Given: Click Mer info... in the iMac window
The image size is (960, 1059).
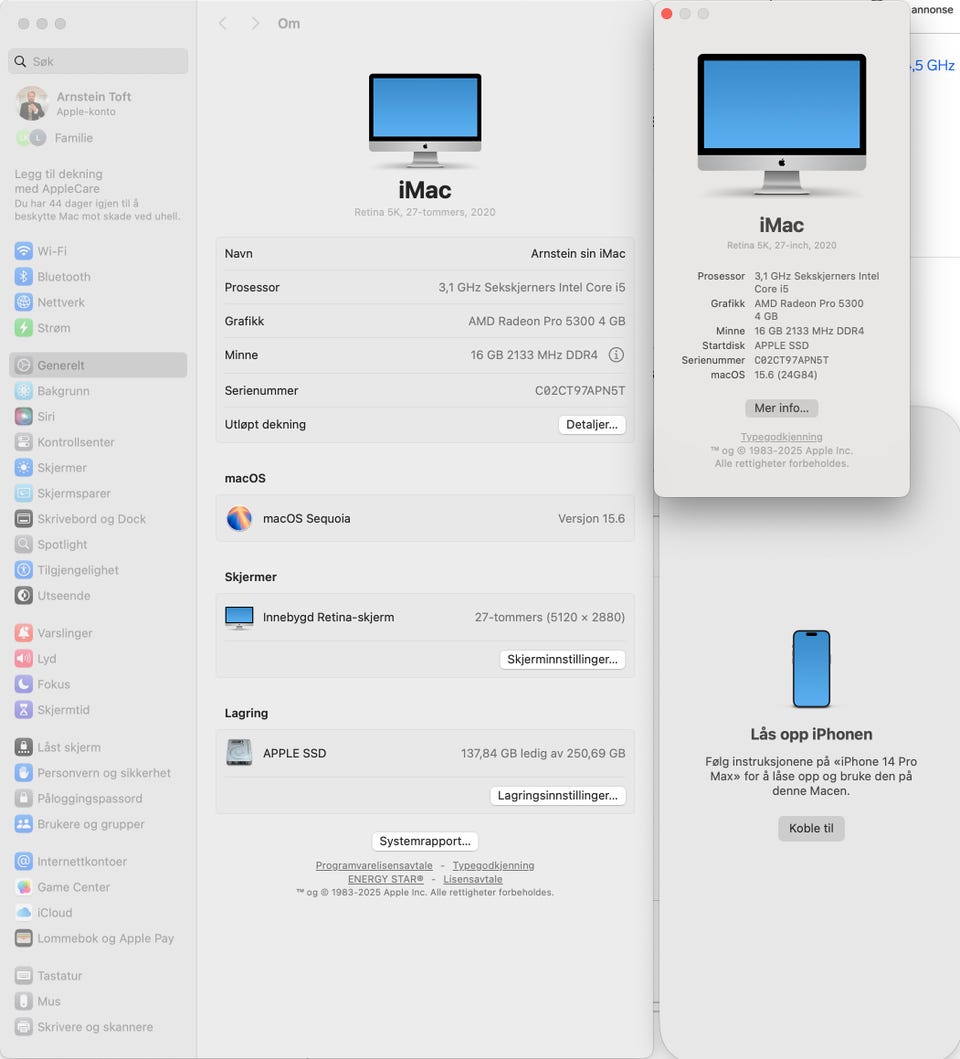Looking at the screenshot, I should point(782,408).
